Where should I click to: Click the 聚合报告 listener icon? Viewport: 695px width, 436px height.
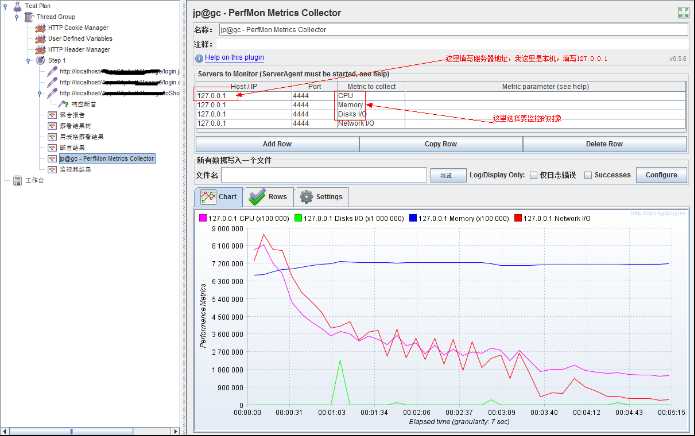coord(52,115)
